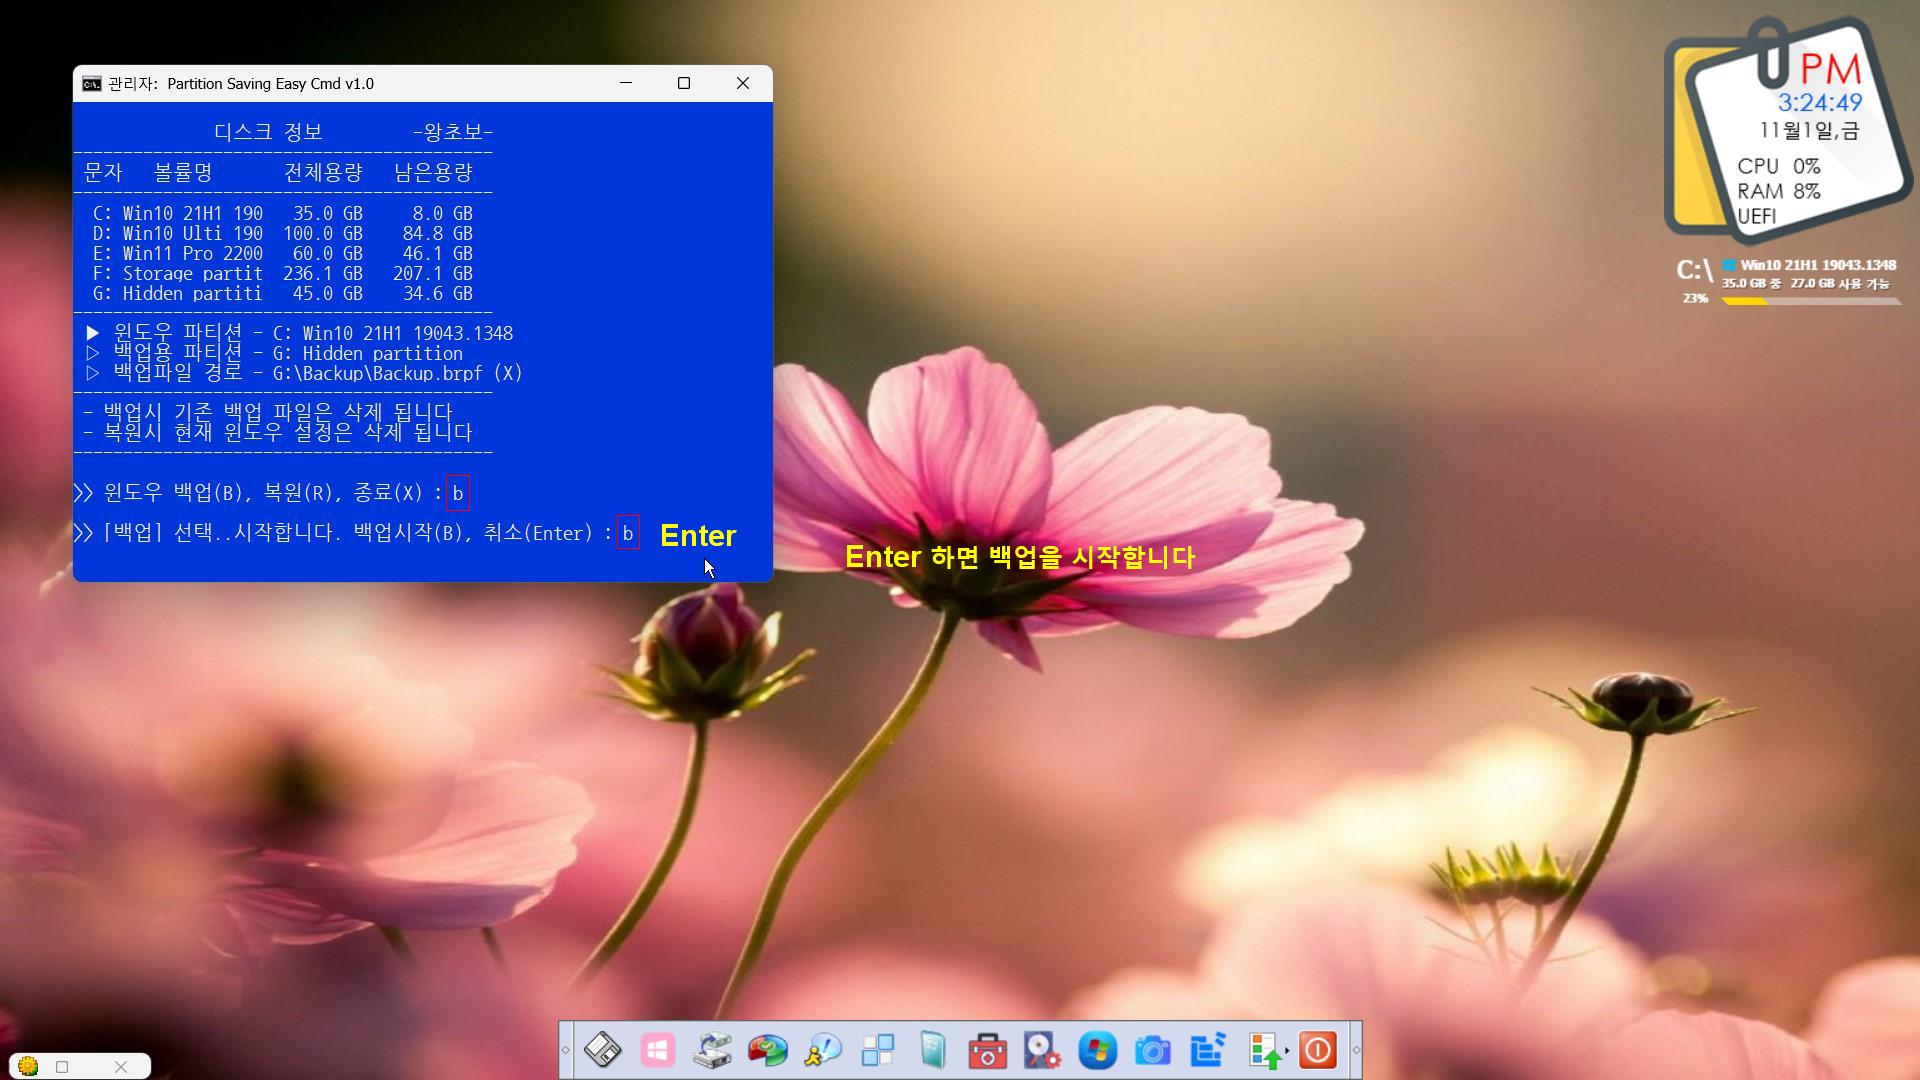This screenshot has width=1920, height=1080.
Task: Click the cmd icon in Partition Saving title bar
Action: pos(92,83)
